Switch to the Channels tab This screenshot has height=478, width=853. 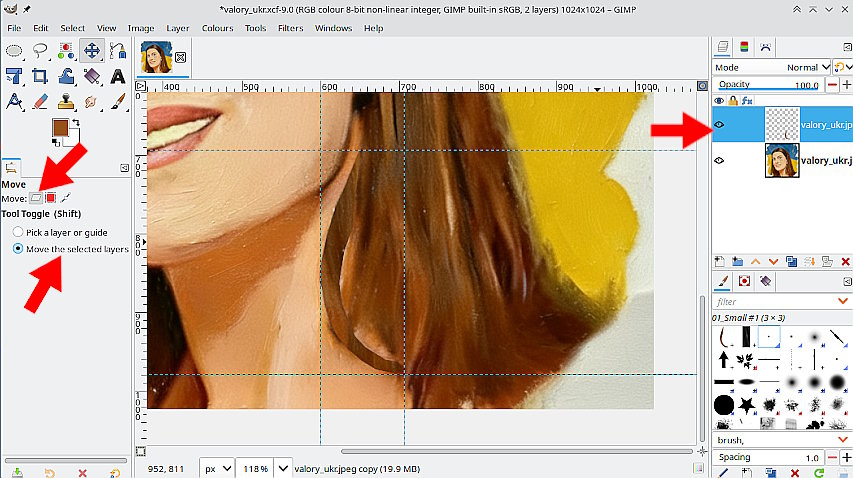[744, 47]
